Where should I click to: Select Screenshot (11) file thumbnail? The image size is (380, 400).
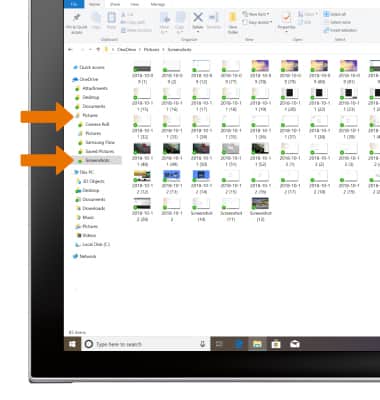coord(231,209)
